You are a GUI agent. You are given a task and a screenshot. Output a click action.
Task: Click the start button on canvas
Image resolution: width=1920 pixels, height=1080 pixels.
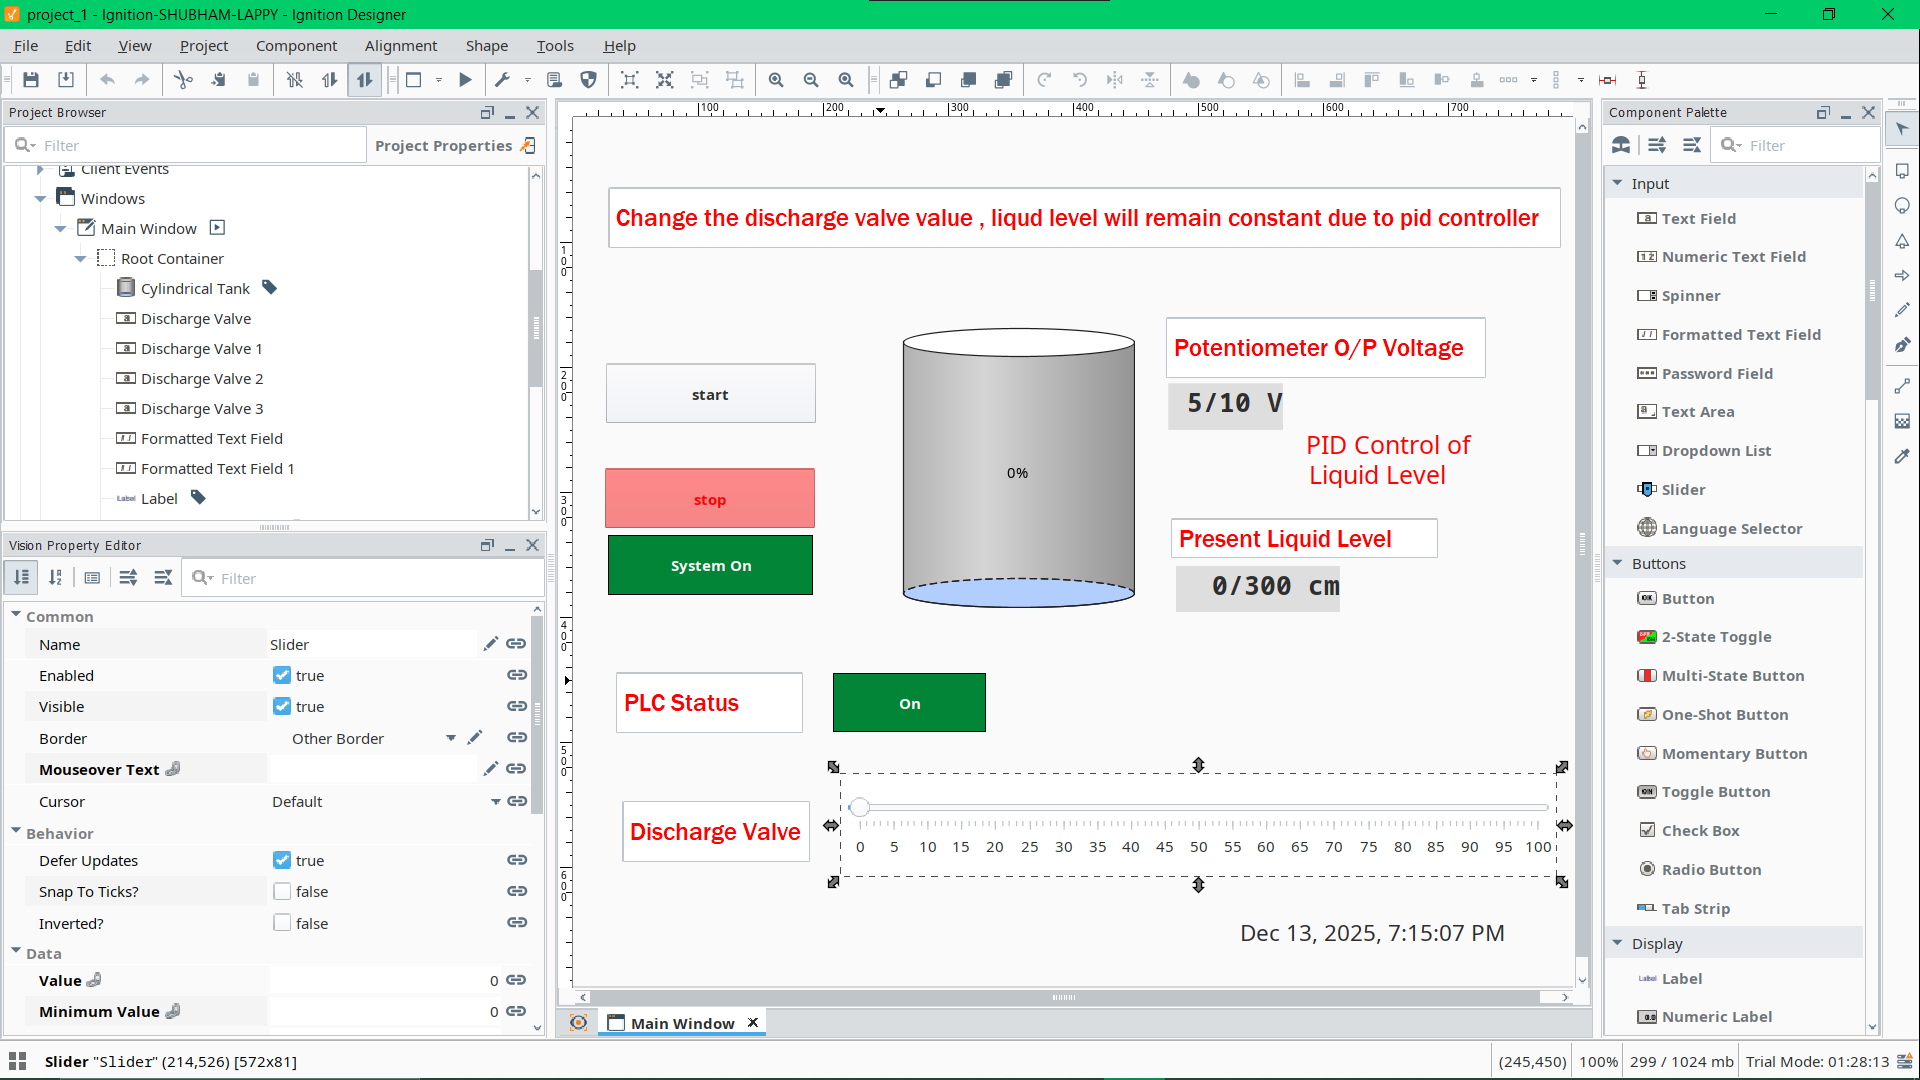click(x=710, y=394)
